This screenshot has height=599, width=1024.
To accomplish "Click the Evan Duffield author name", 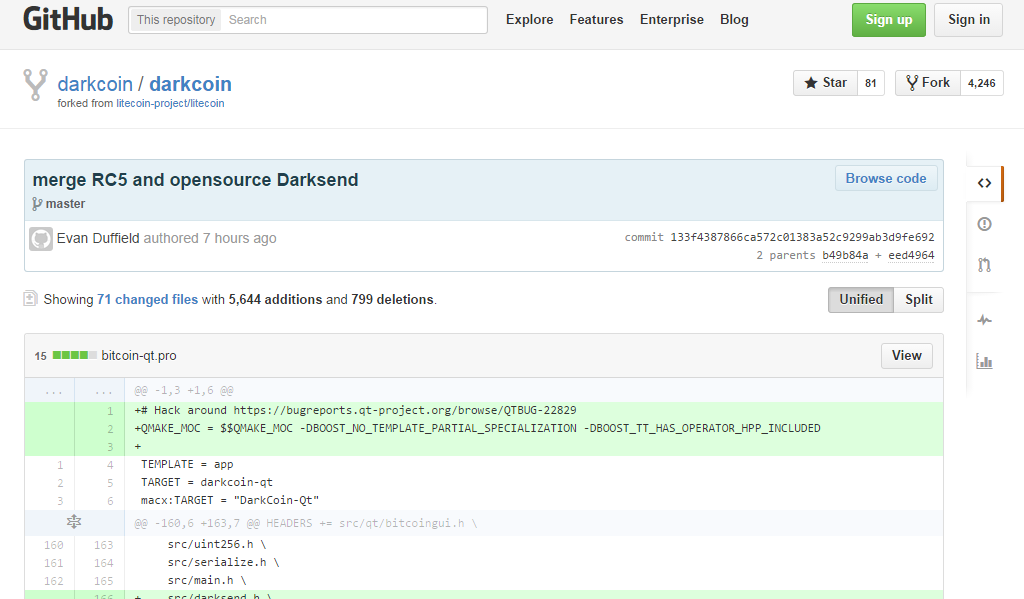I will coord(99,238).
